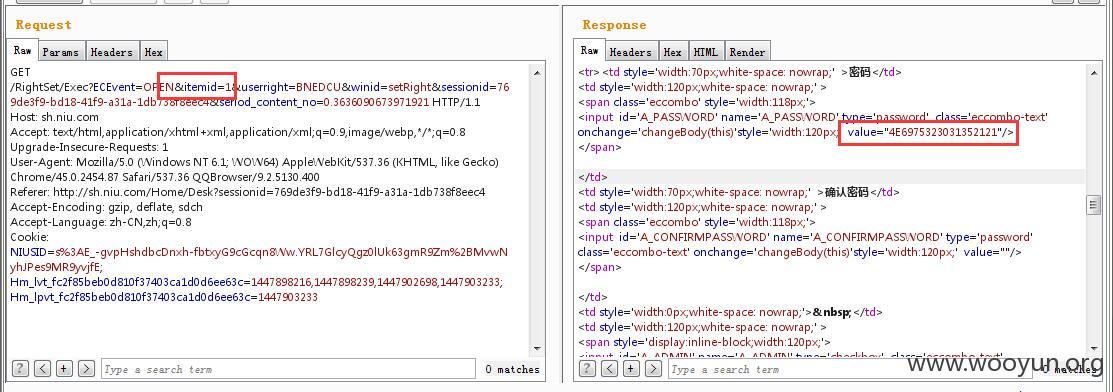Click the Response help question-mark button
The image size is (1113, 392).
coord(588,369)
